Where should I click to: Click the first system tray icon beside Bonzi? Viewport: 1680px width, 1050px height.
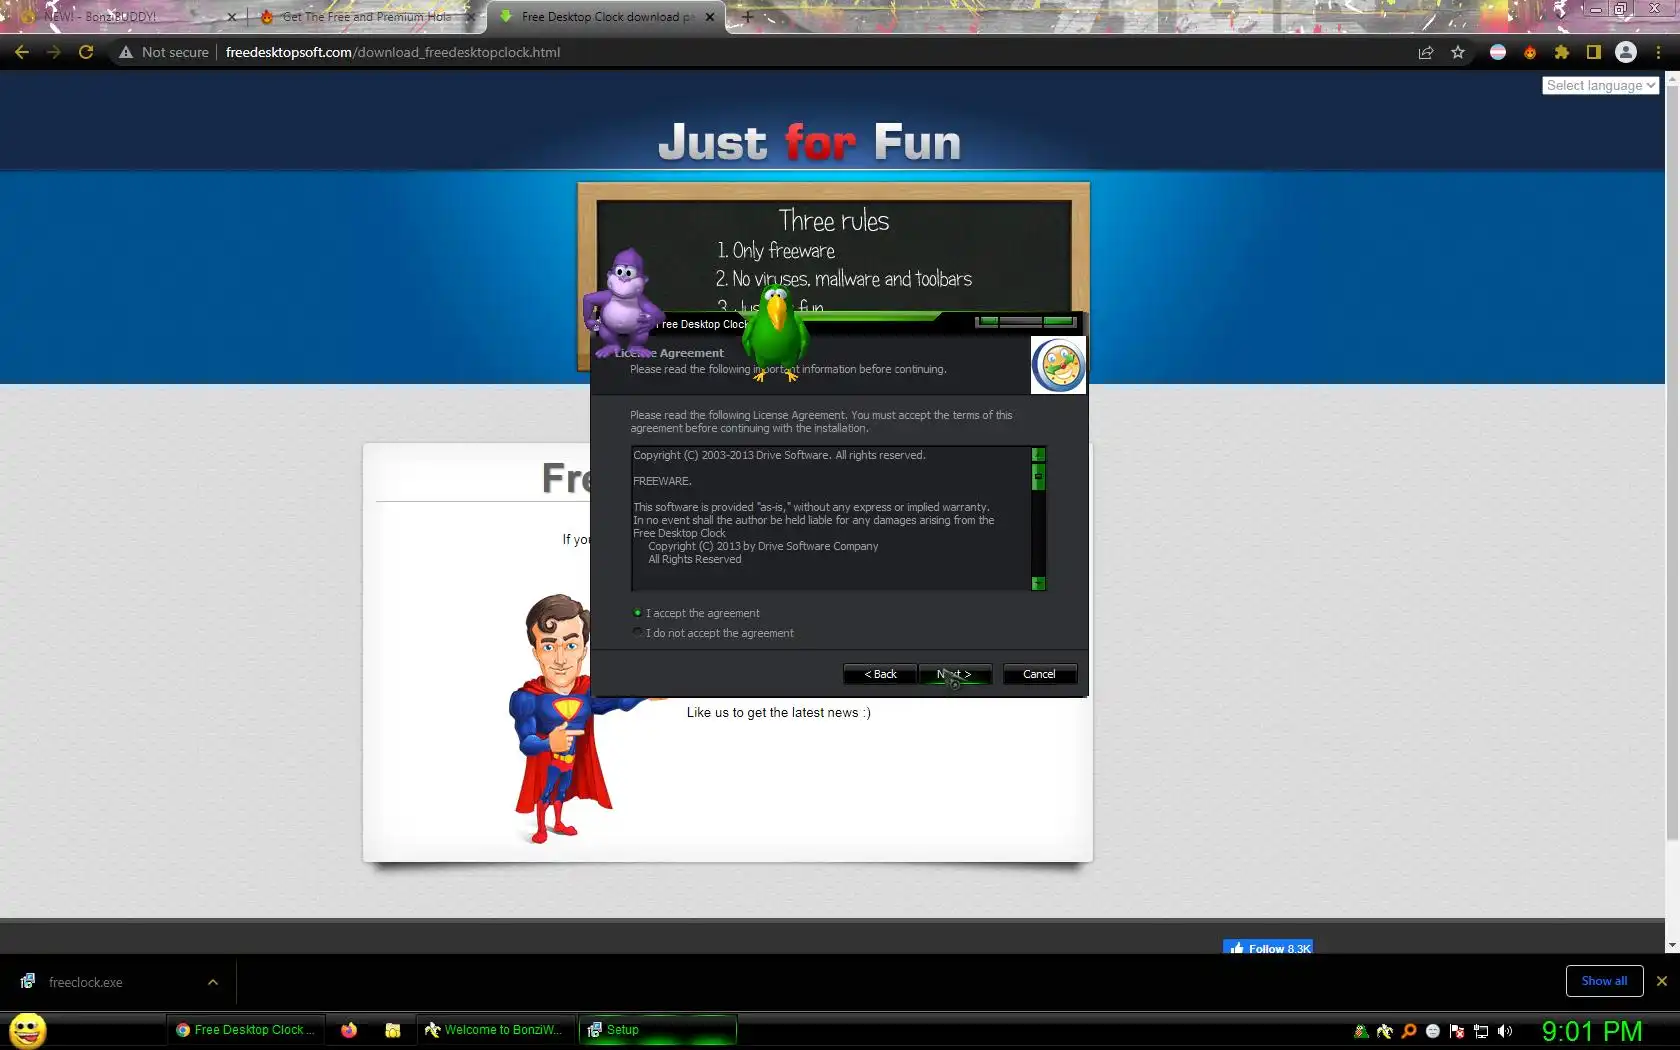click(x=1361, y=1031)
